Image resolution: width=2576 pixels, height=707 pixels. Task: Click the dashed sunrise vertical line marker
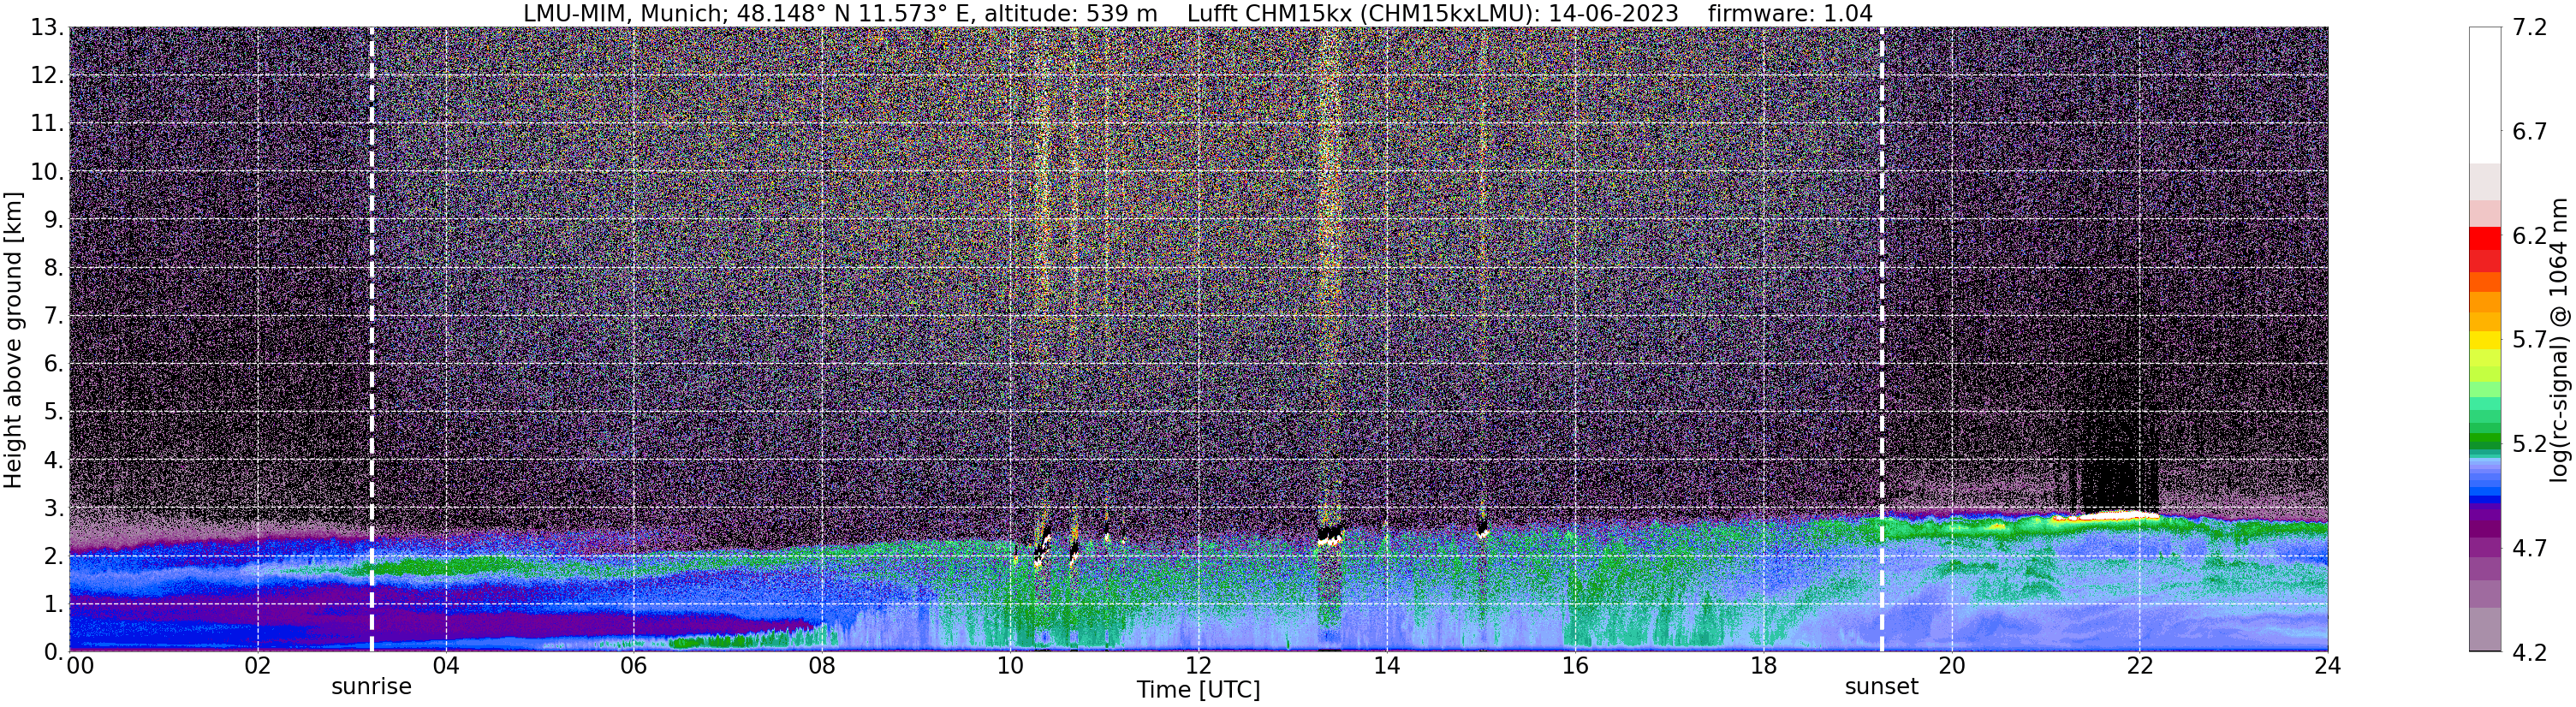[371, 339]
